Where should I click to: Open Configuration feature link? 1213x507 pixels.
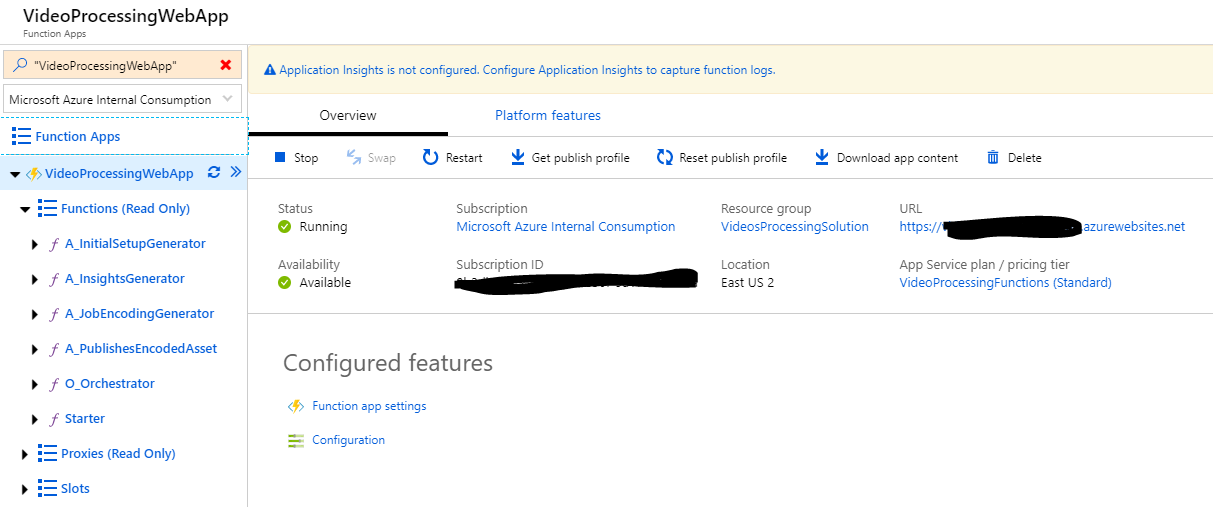click(x=348, y=440)
